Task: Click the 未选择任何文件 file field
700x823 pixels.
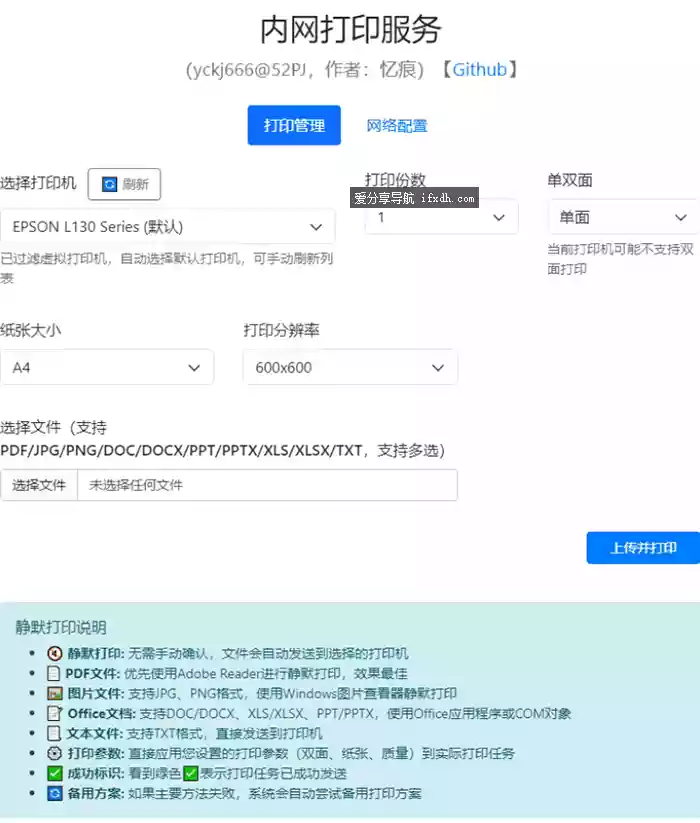Action: point(268,485)
